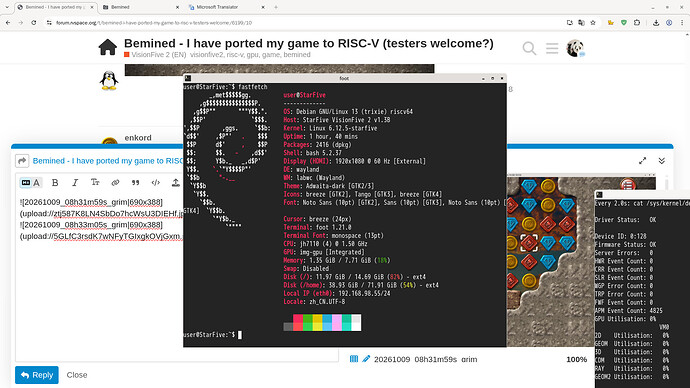Click the columns icon below the preview
Viewport: 690px width, 388px height.
(x=354, y=359)
